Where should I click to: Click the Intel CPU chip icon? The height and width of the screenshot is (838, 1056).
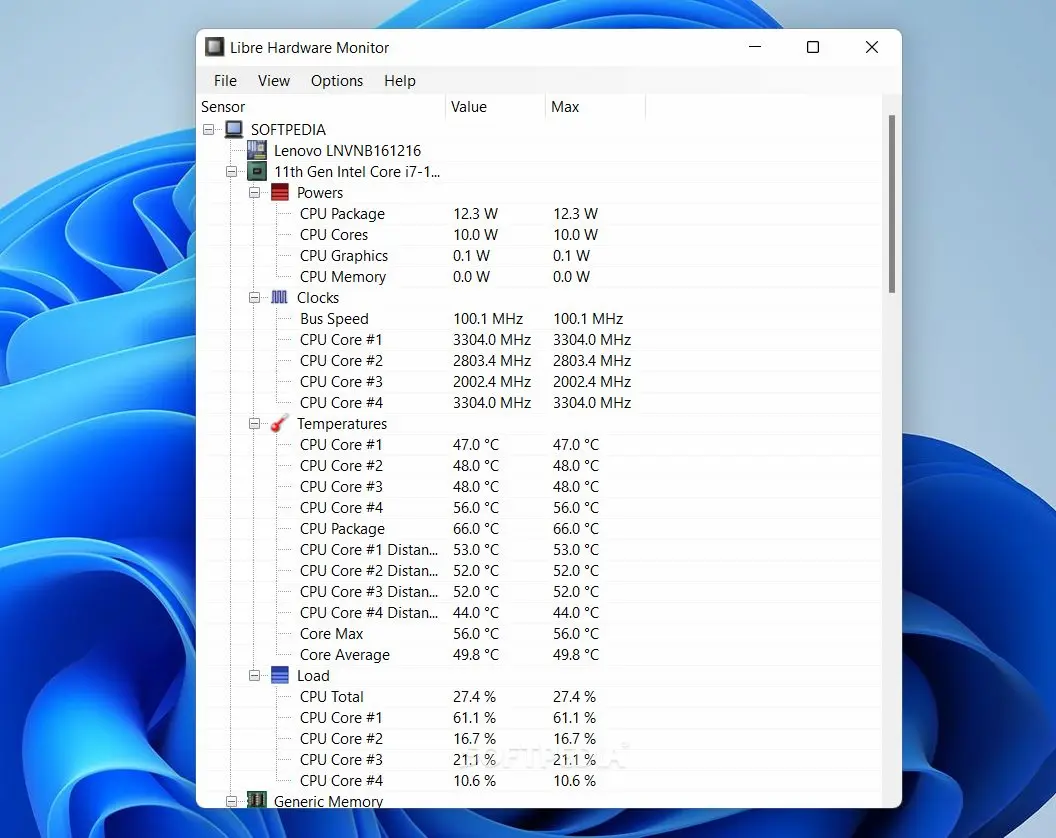[257, 171]
